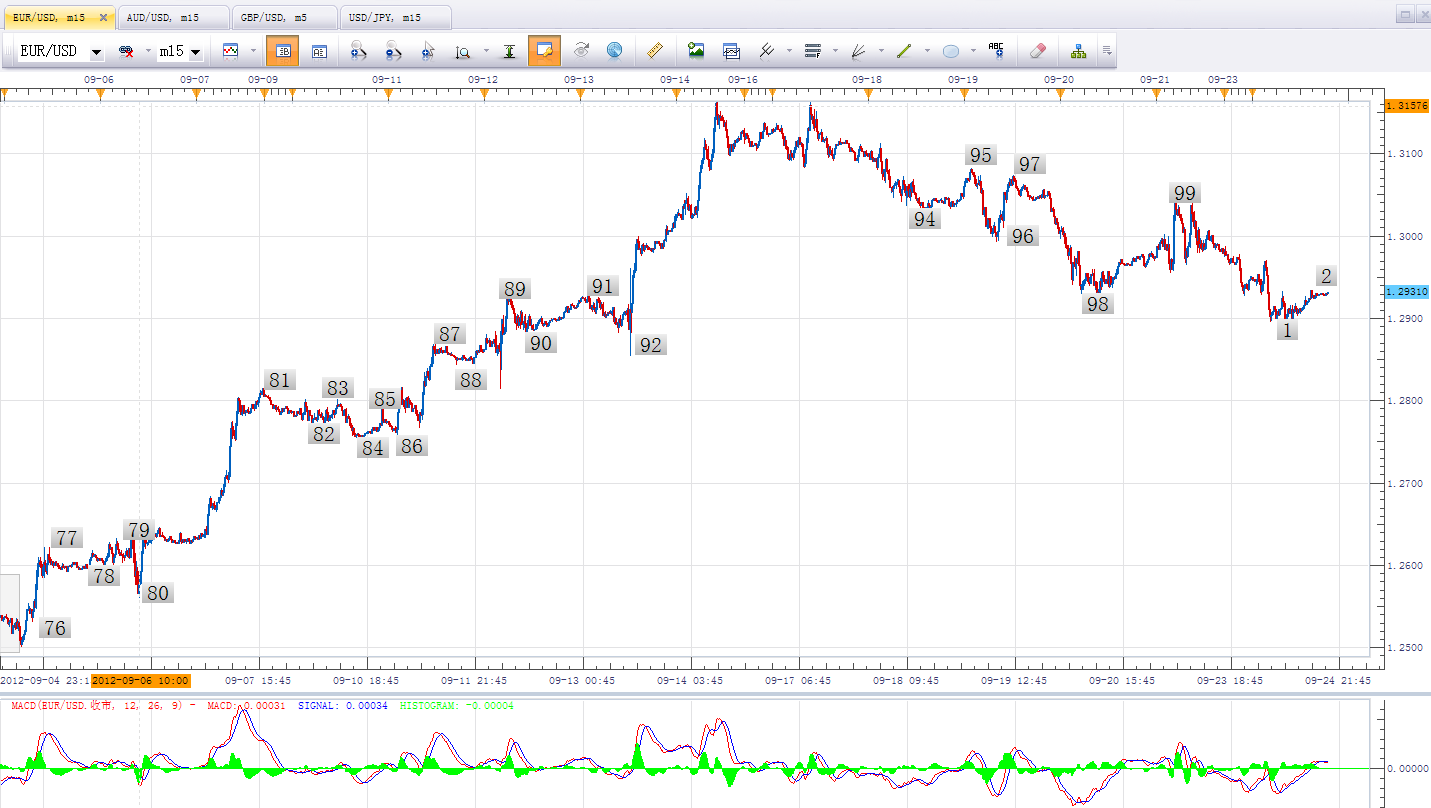
Task: Expand the Fibonacci tool dropdown arrow
Action: click(x=835, y=51)
